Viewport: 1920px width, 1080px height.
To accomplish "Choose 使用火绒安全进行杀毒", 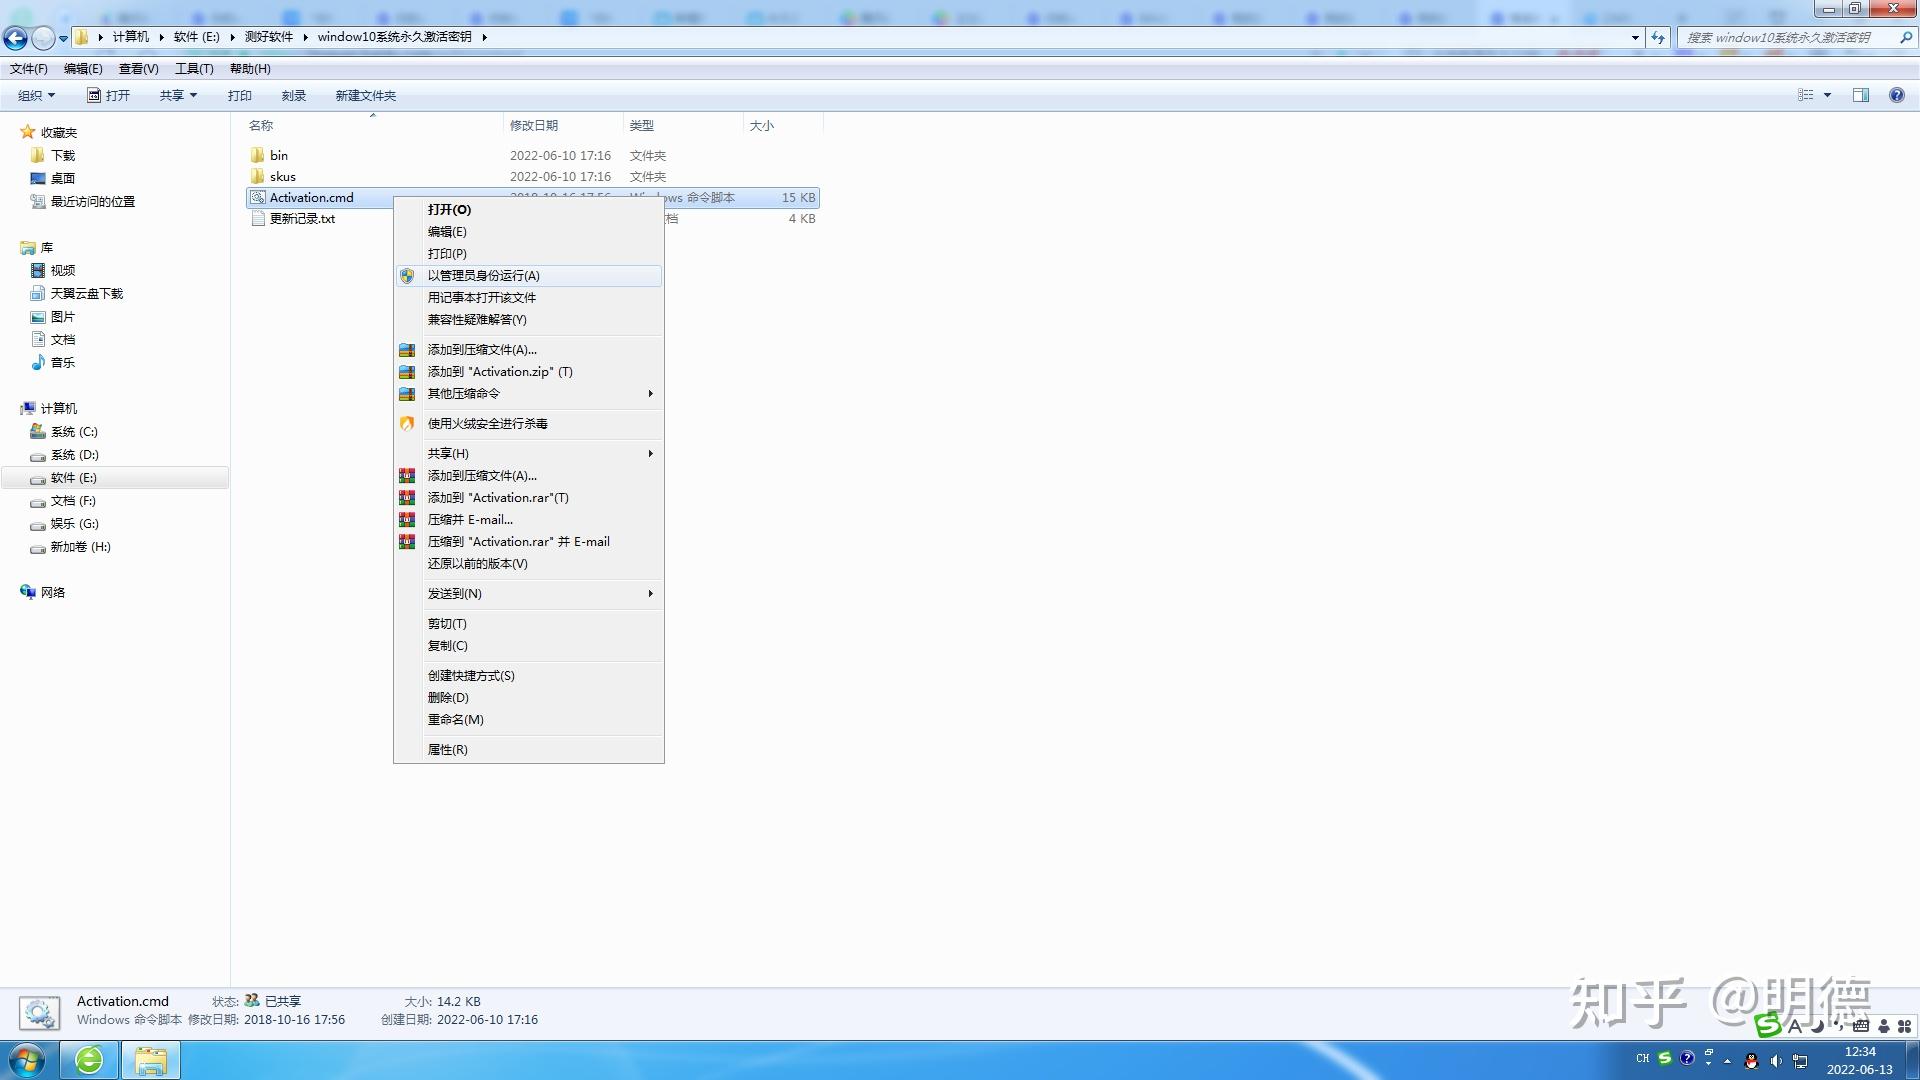I will point(528,424).
